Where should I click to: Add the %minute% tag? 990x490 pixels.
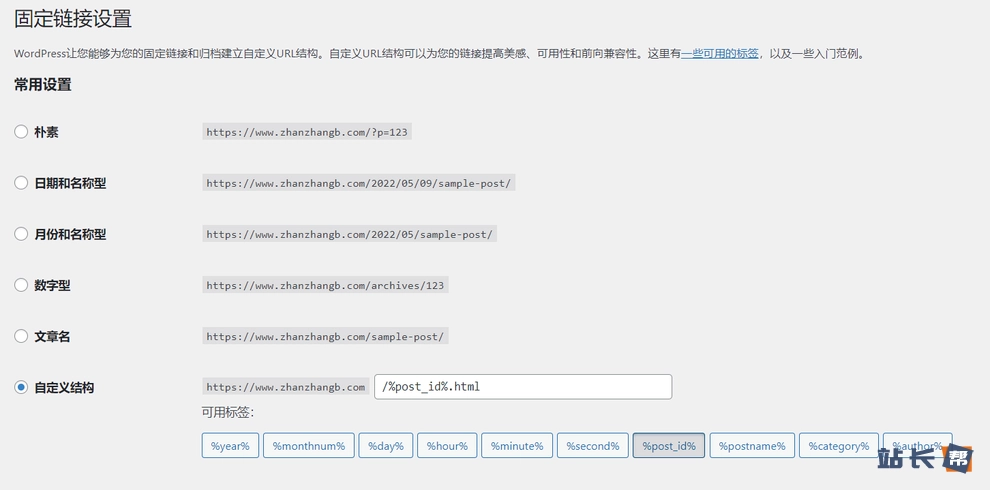[x=516, y=446]
